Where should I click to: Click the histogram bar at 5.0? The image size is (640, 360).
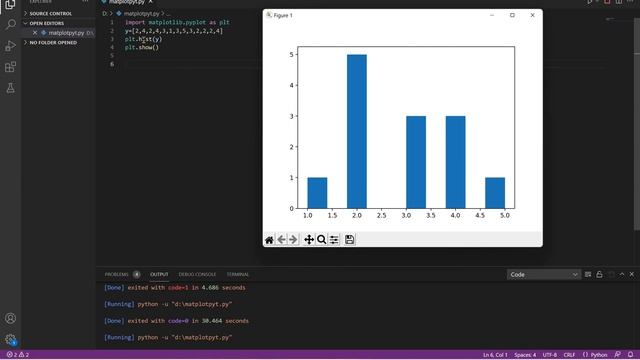click(x=495, y=193)
